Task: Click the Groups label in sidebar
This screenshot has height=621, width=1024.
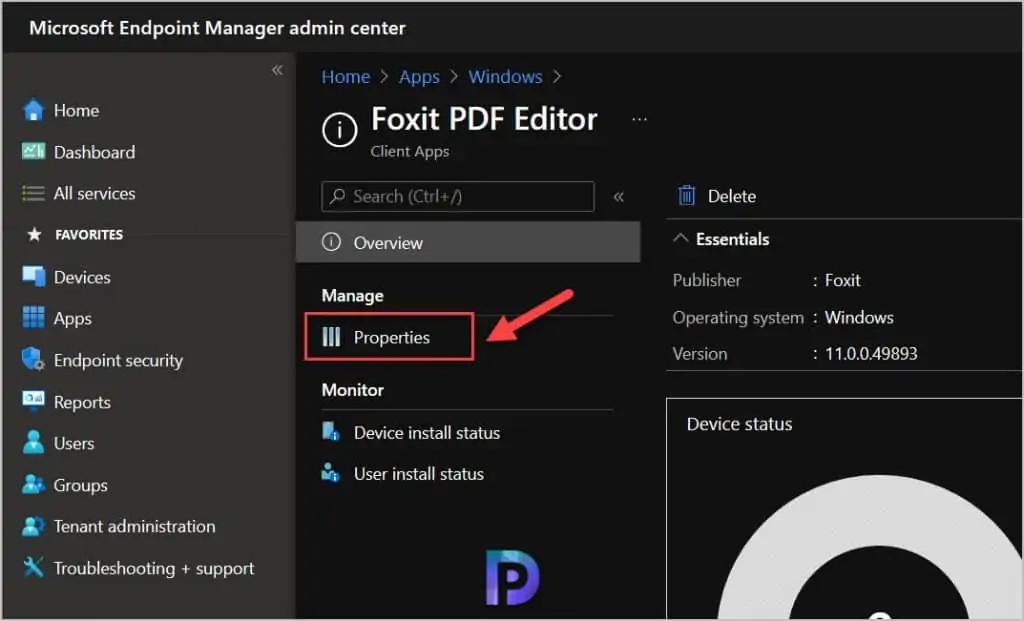Action: pos(80,485)
